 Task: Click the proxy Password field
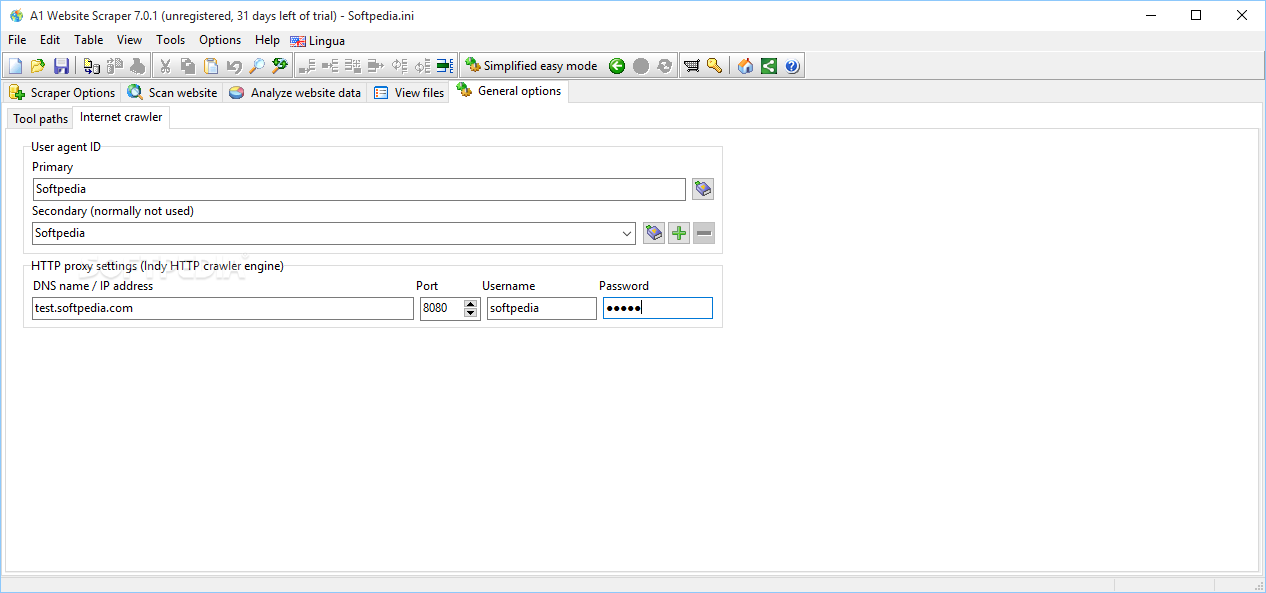(658, 308)
